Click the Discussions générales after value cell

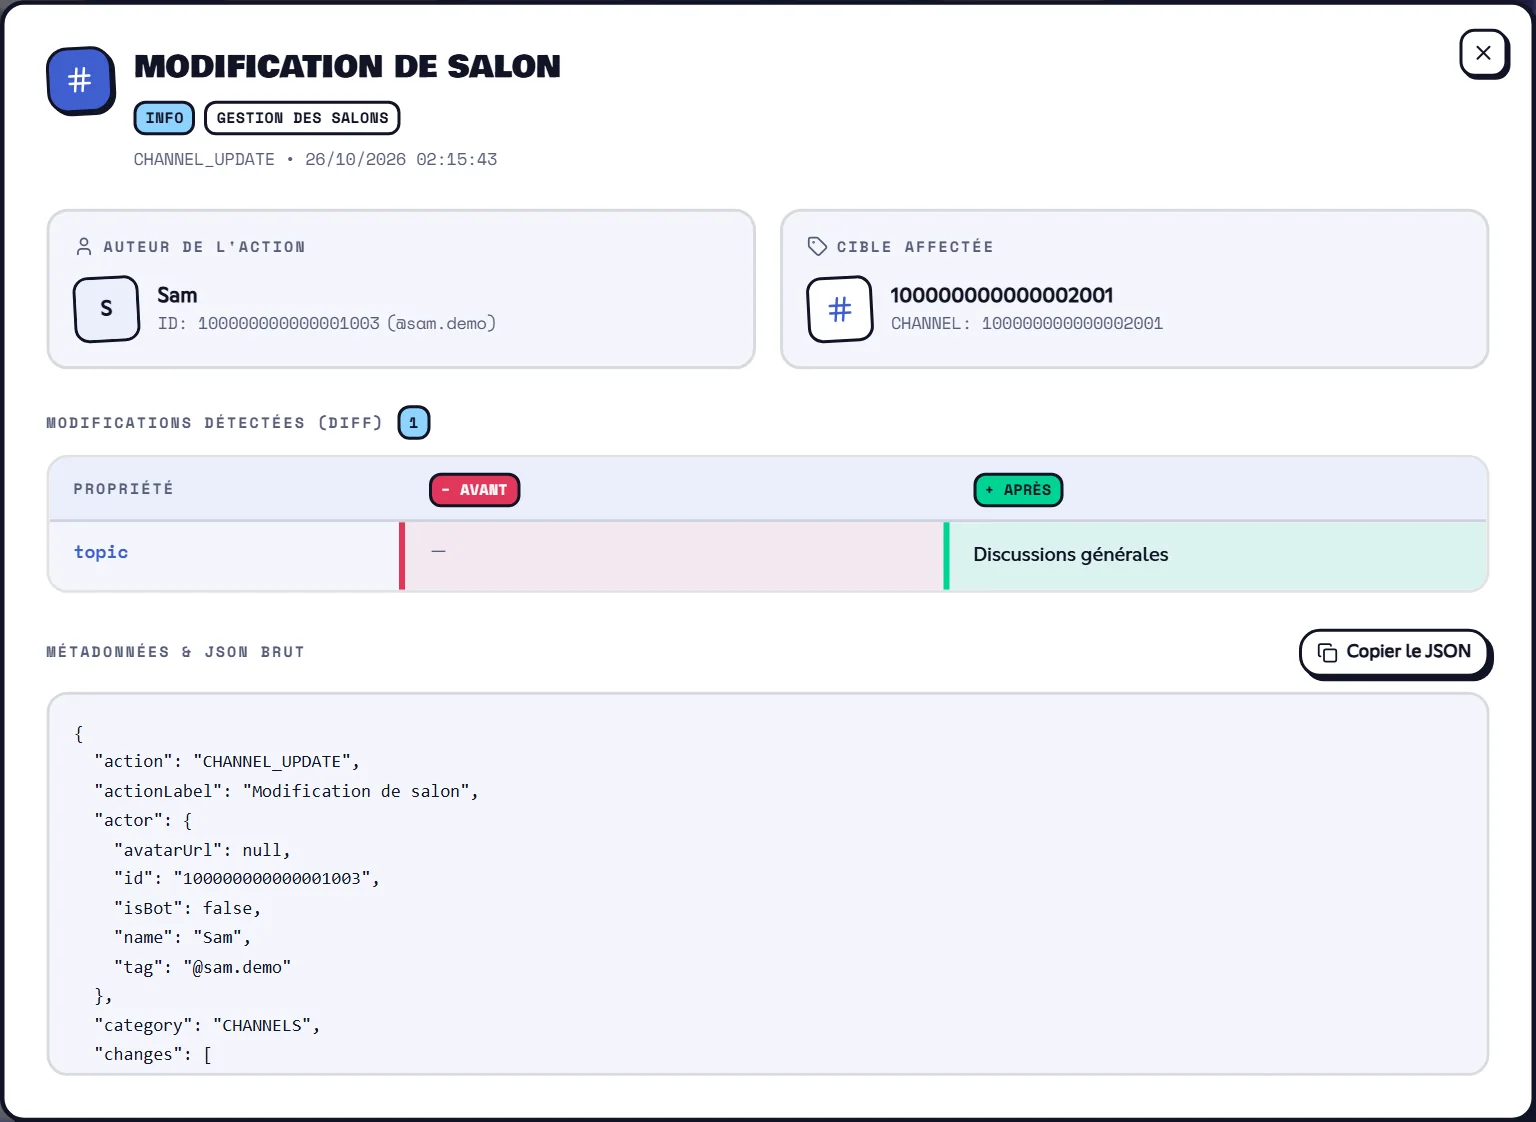coord(1216,555)
